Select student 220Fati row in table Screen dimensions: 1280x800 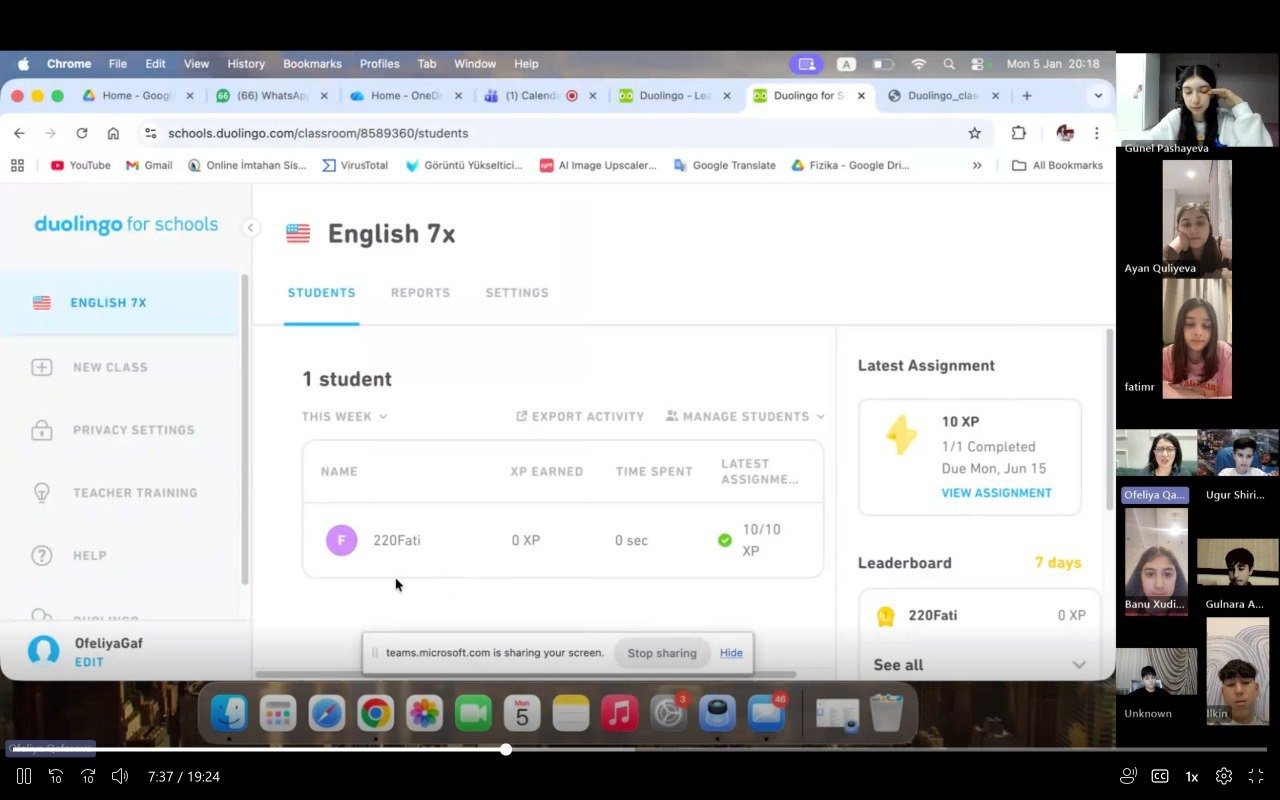(396, 540)
